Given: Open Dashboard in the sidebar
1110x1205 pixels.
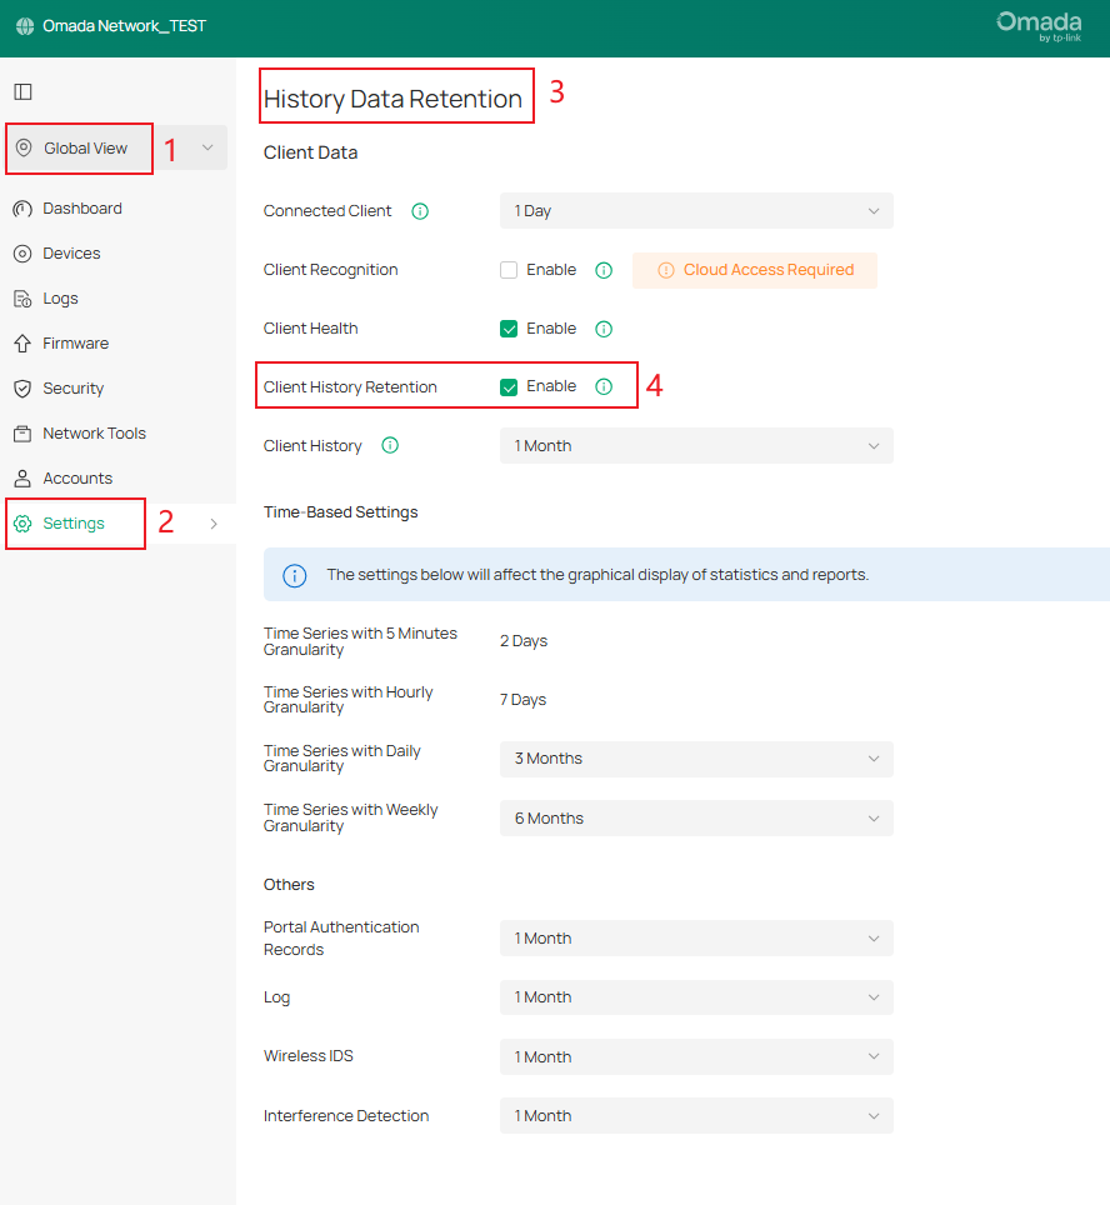Looking at the screenshot, I should click(x=82, y=209).
